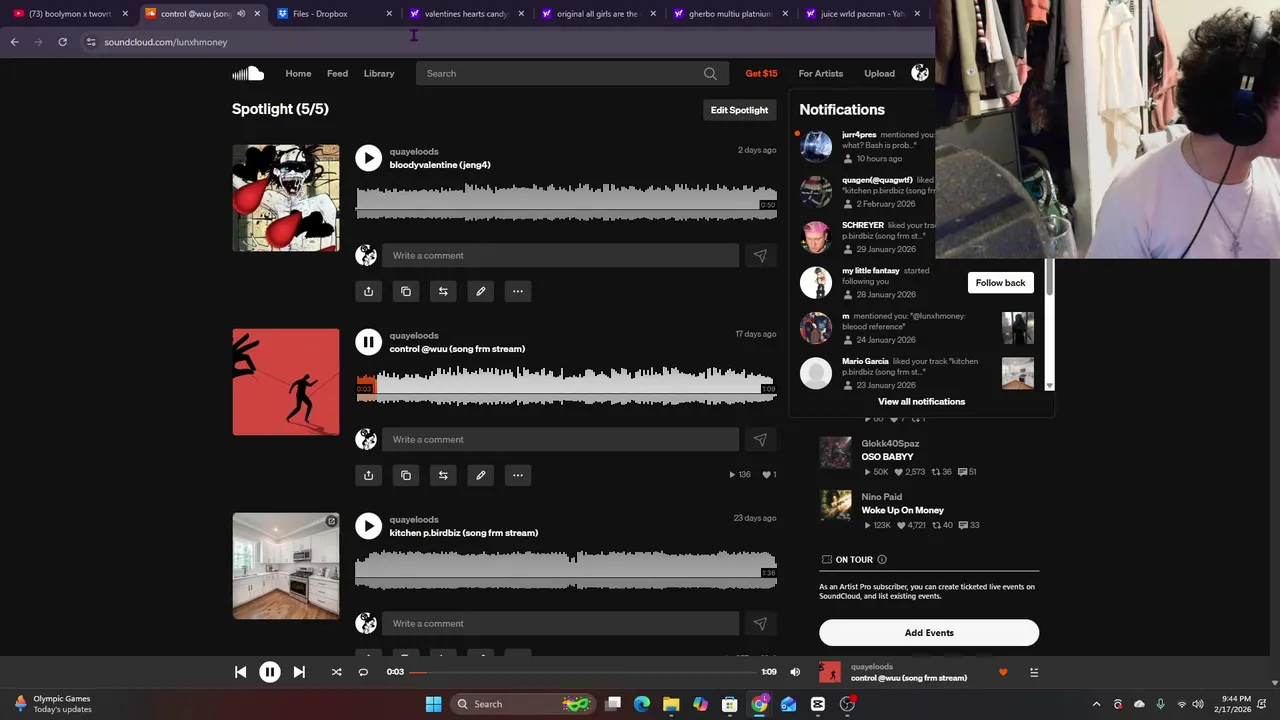
Task: Copy link for control @wuu track
Action: point(406,475)
